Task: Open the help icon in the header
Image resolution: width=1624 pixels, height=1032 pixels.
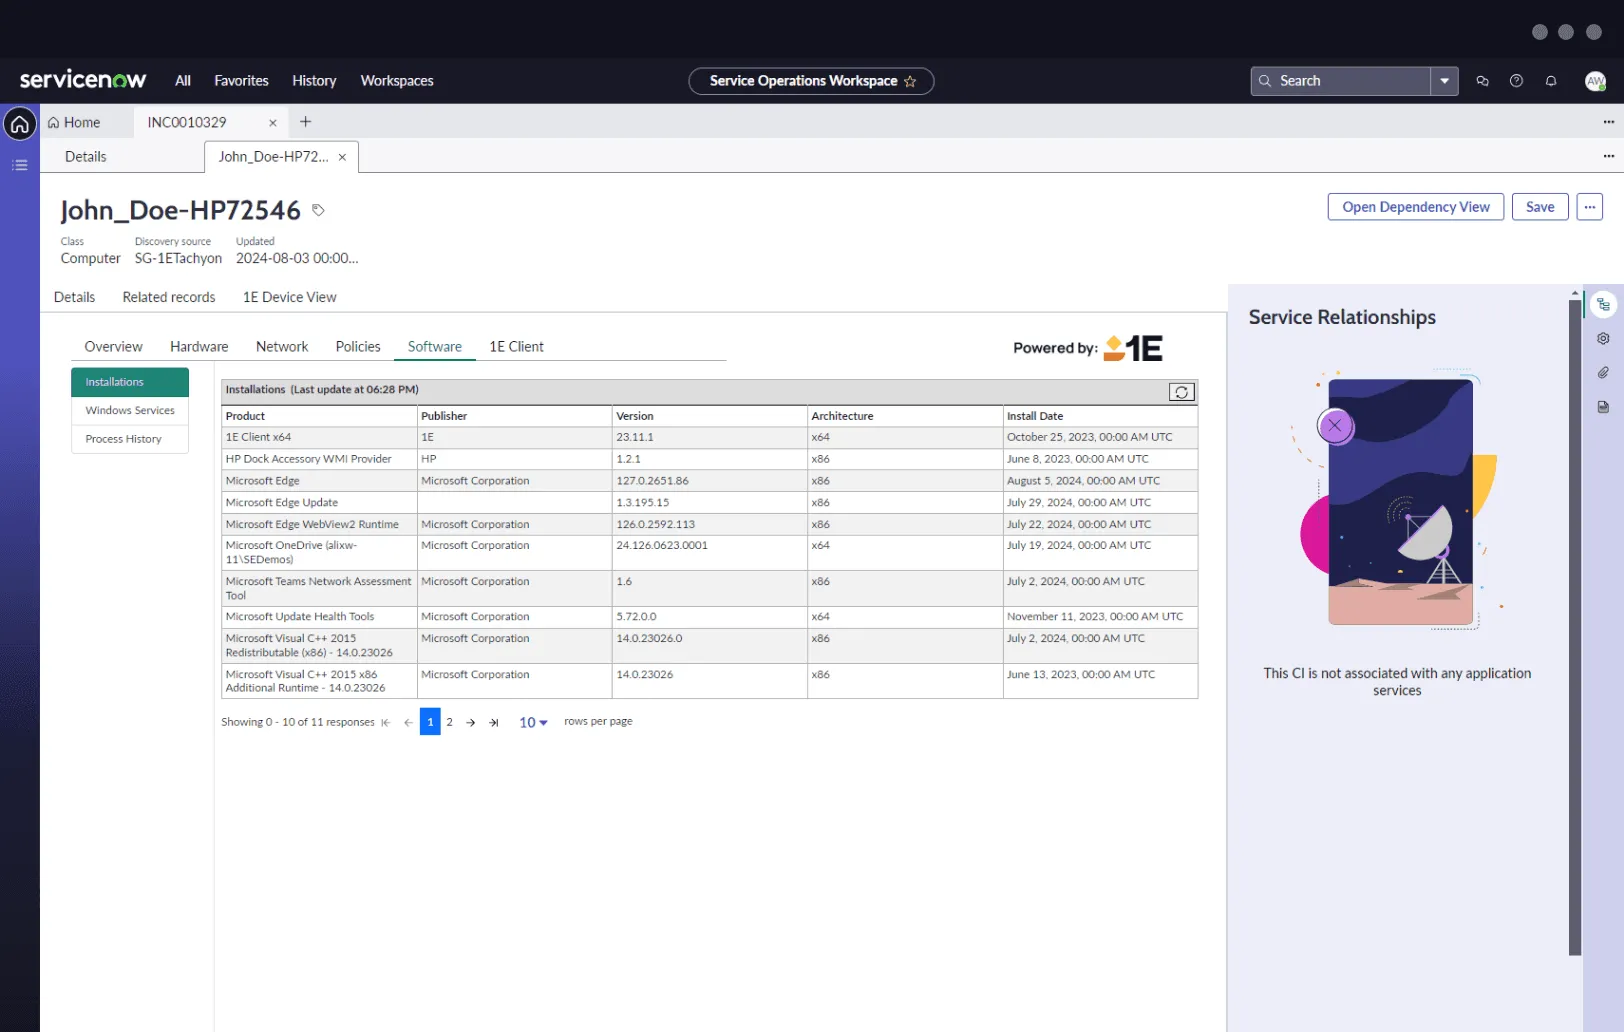Action: [1516, 81]
